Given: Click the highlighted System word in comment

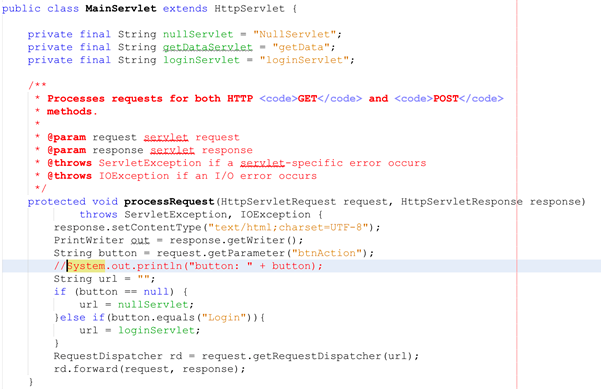Looking at the screenshot, I should tap(86, 266).
